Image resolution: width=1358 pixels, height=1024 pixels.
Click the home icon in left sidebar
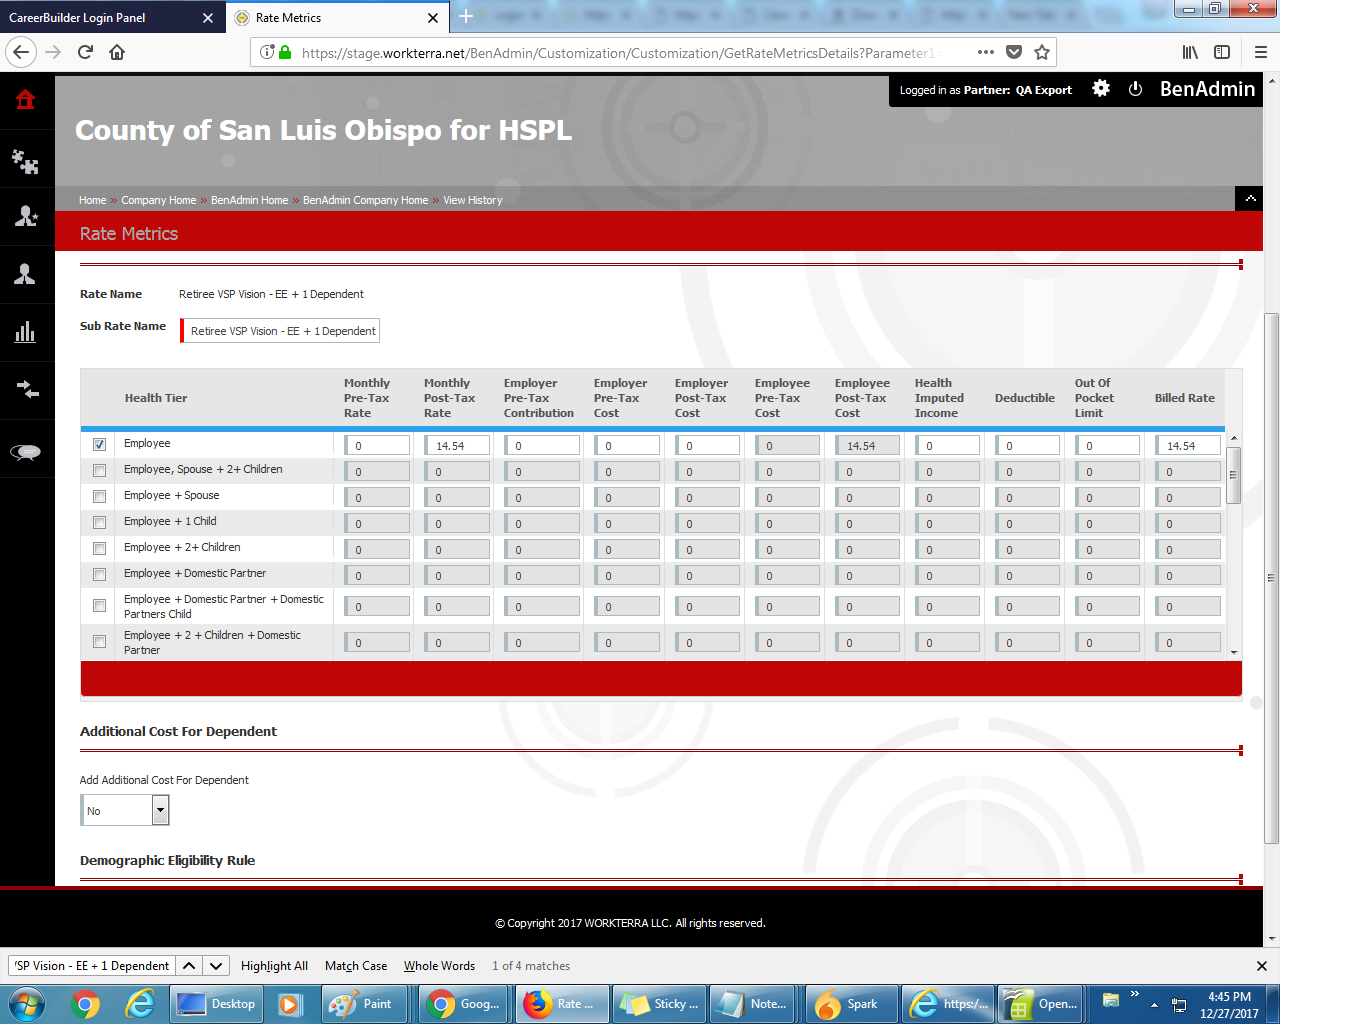click(26, 99)
